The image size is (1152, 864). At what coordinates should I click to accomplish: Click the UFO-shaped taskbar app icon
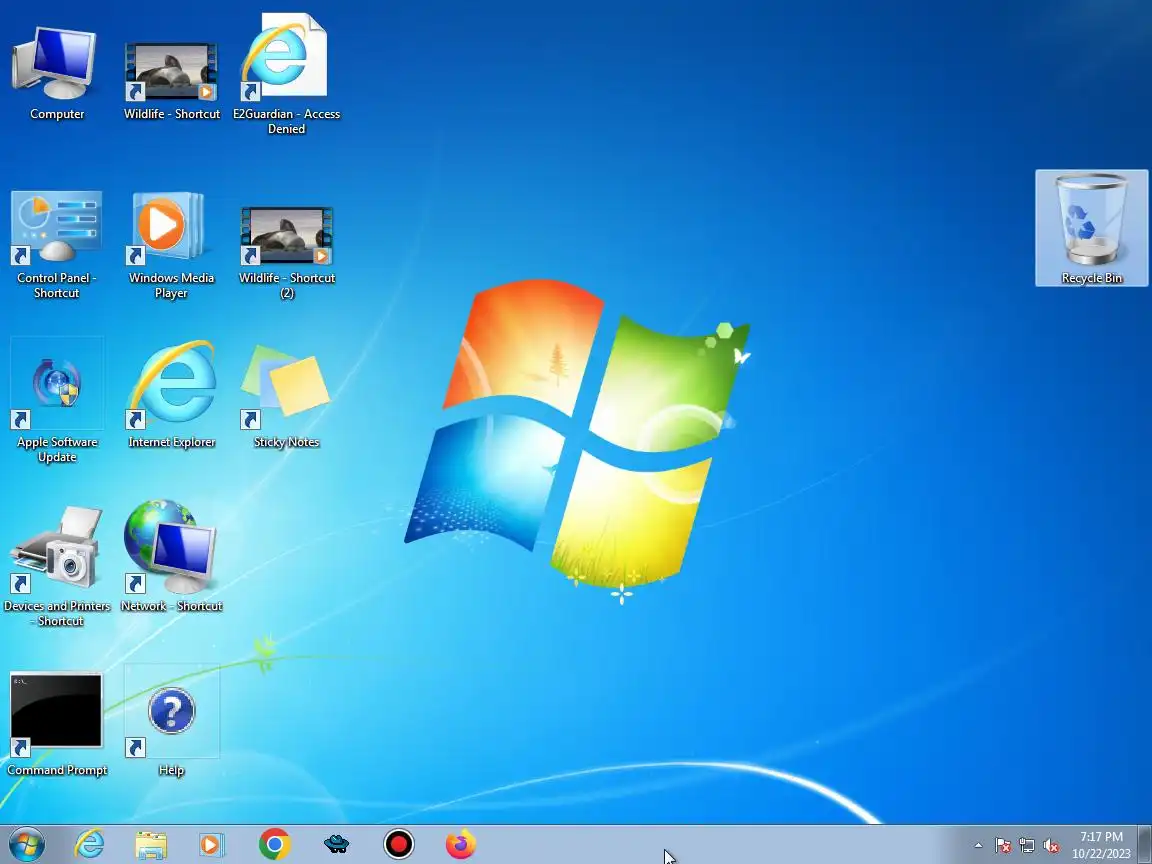tap(336, 844)
